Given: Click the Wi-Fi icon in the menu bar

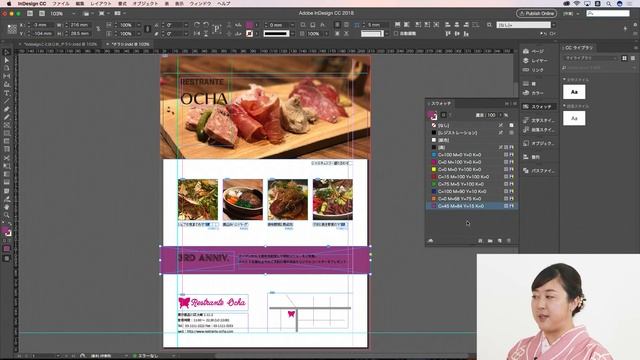Looking at the screenshot, I should click(x=576, y=3).
